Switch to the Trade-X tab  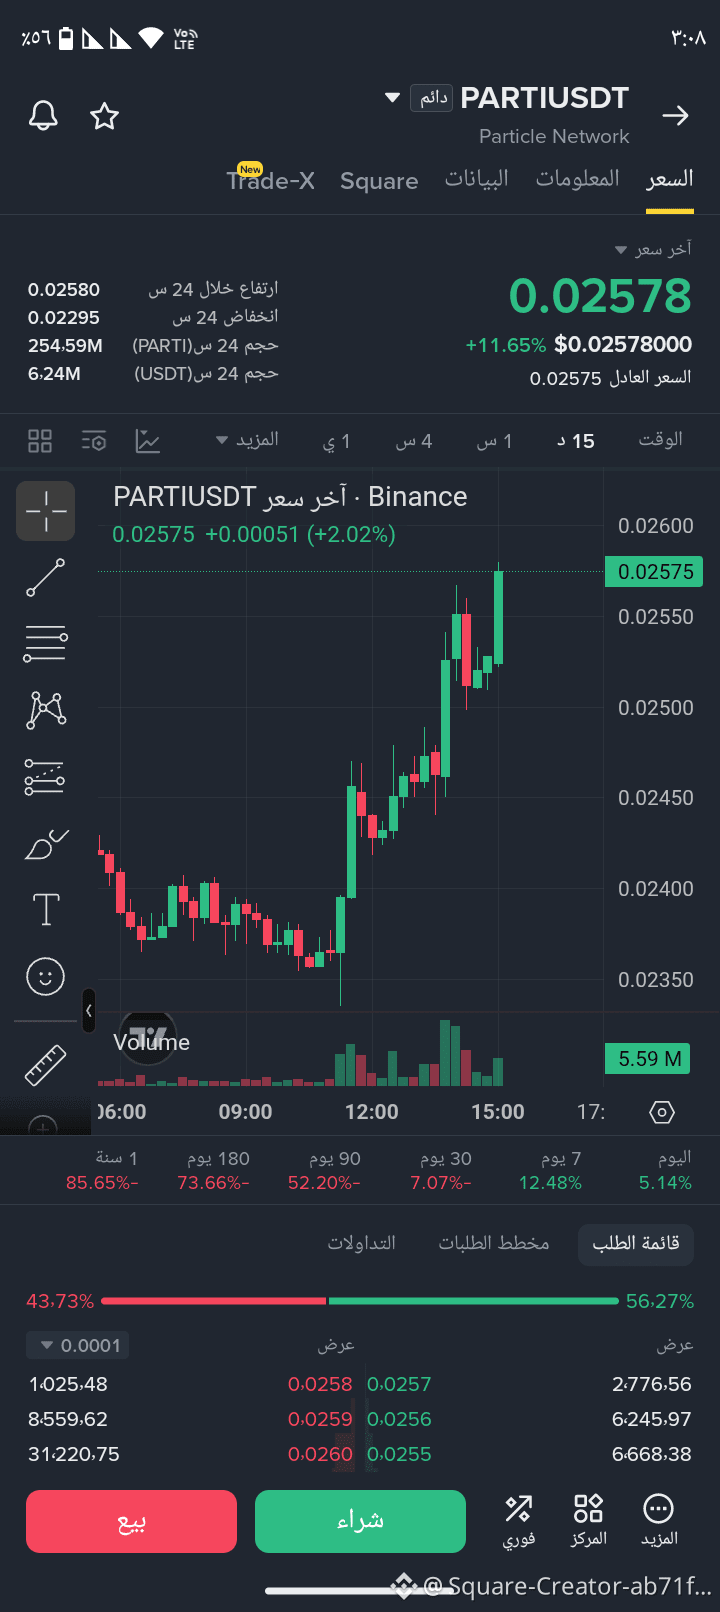tap(271, 180)
